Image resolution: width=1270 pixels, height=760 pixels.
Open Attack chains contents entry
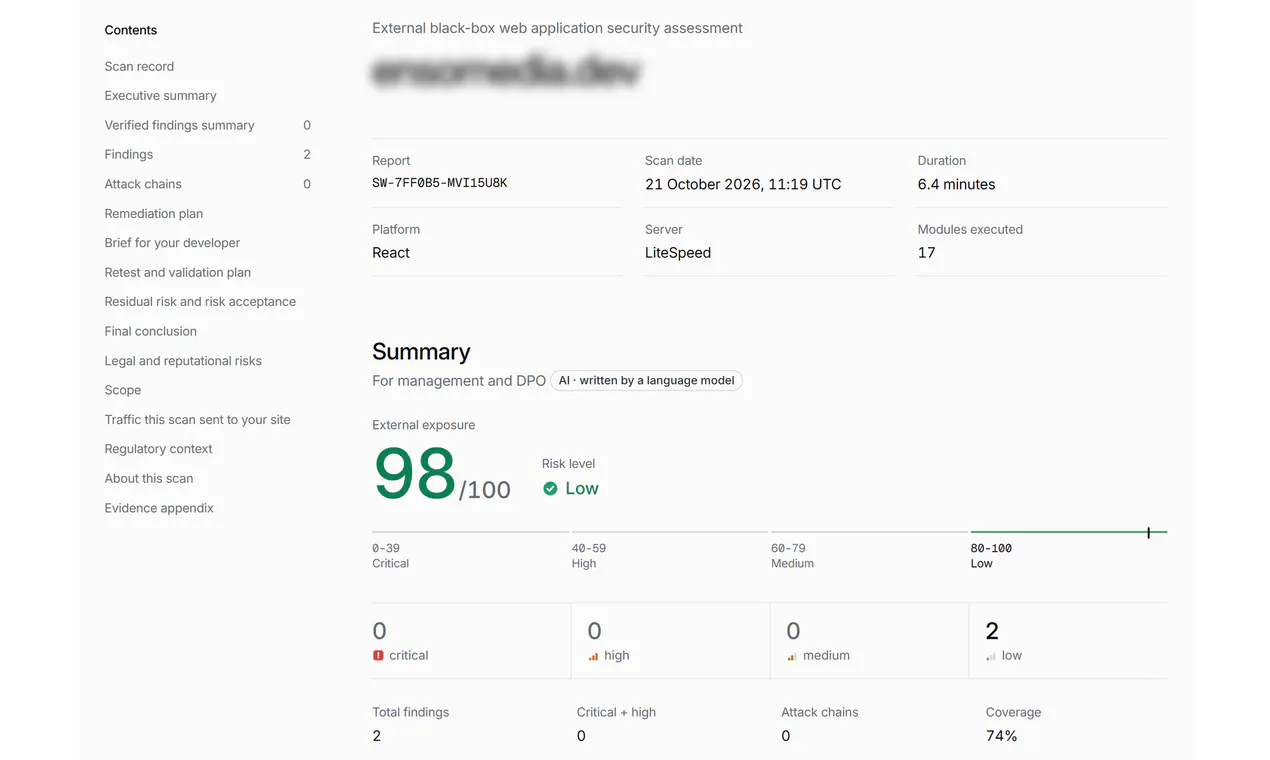(143, 184)
